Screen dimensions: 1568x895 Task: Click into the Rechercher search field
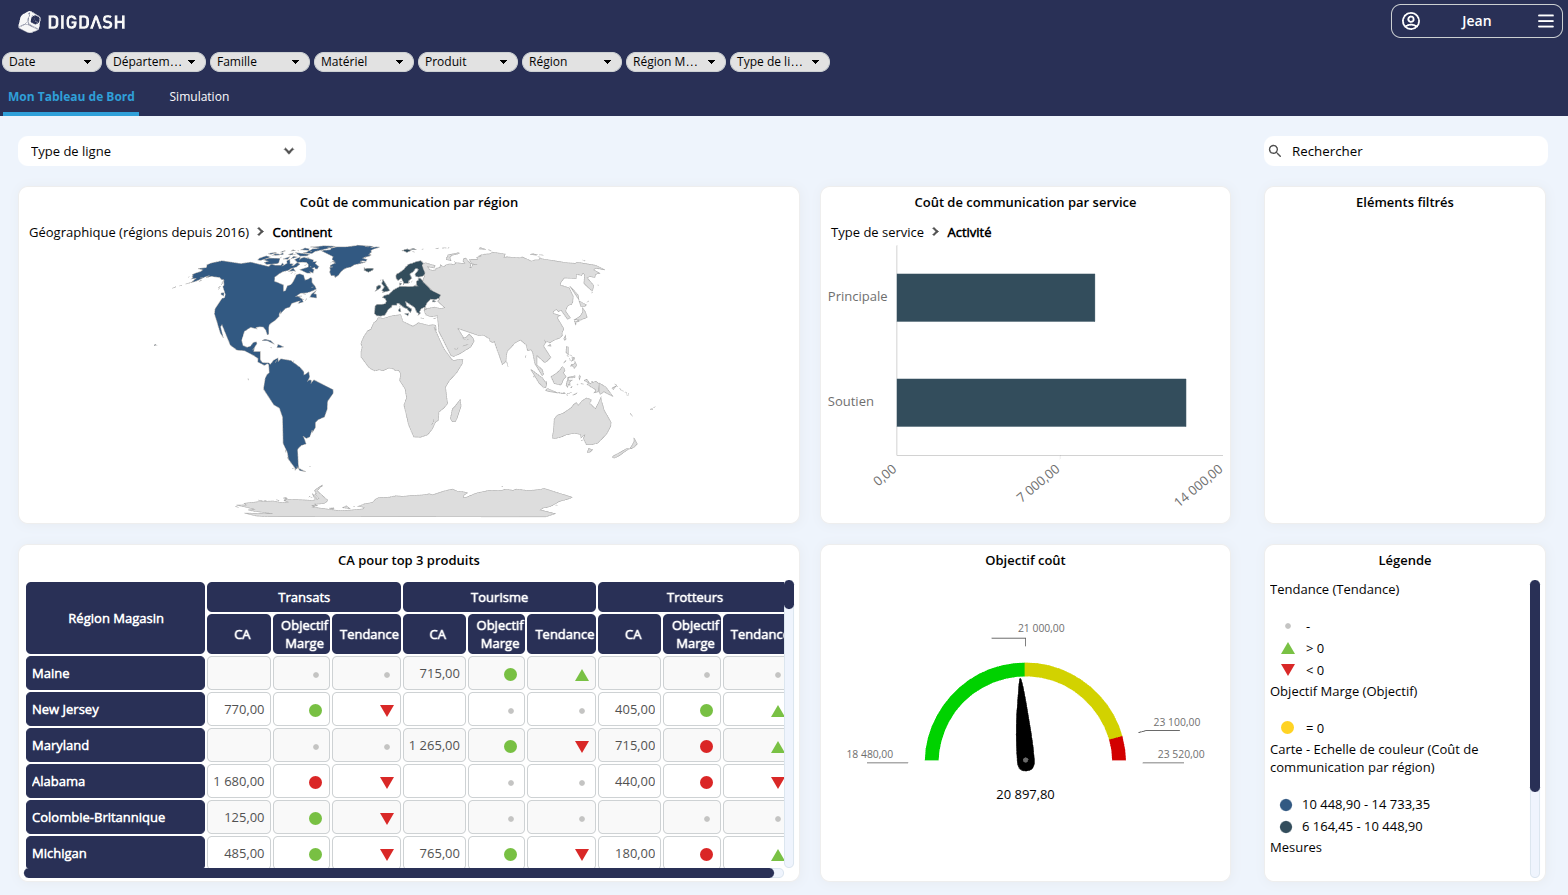tap(1410, 152)
